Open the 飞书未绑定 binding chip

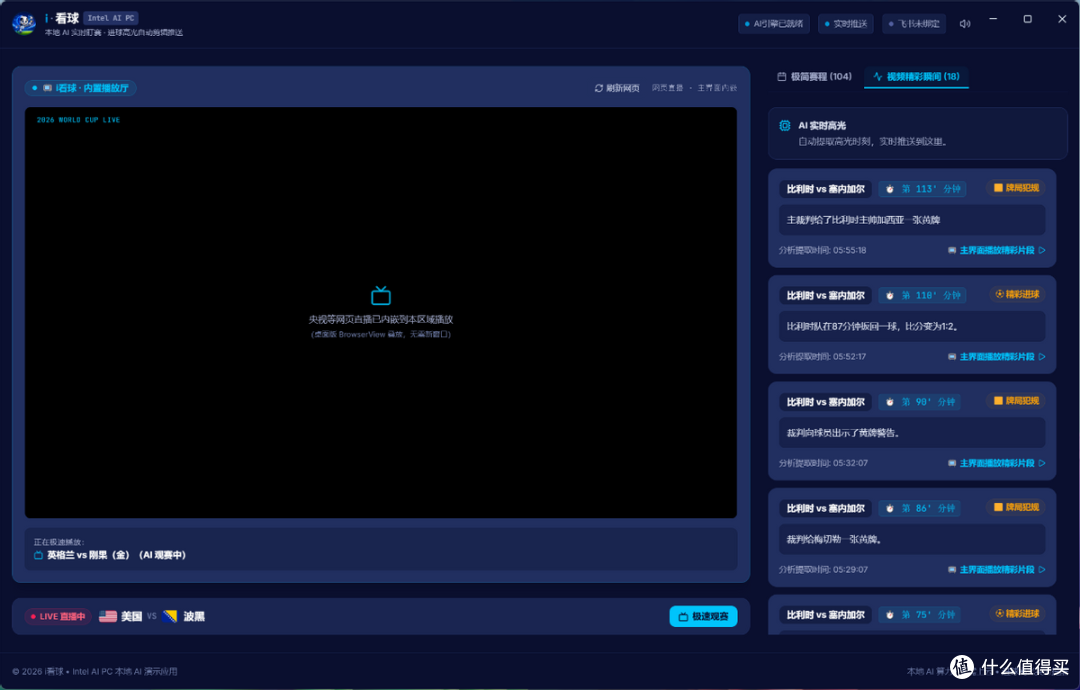[x=914, y=23]
